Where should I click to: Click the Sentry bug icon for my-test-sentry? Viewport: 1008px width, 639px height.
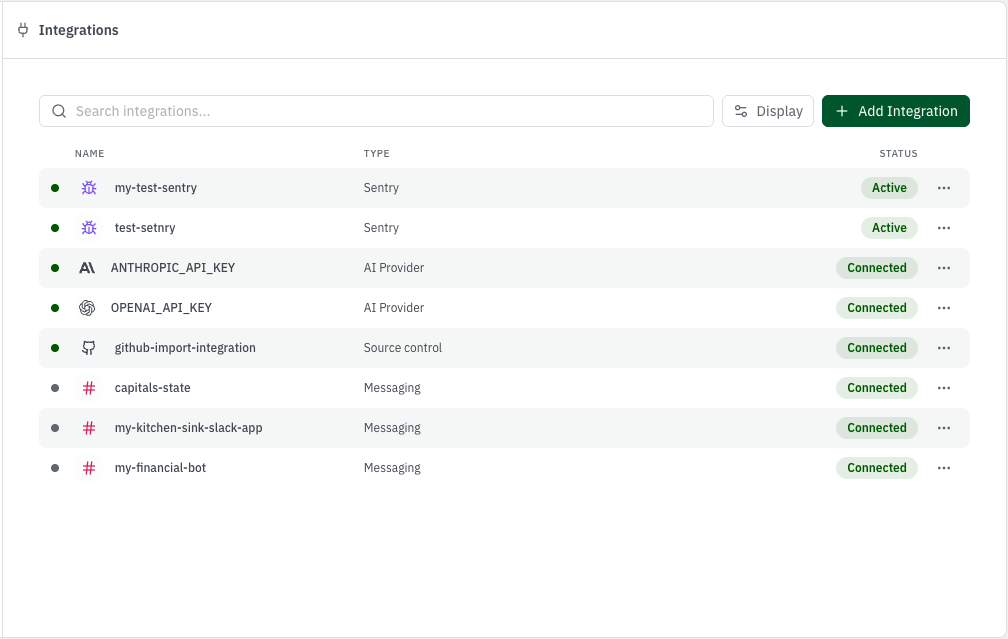click(89, 188)
